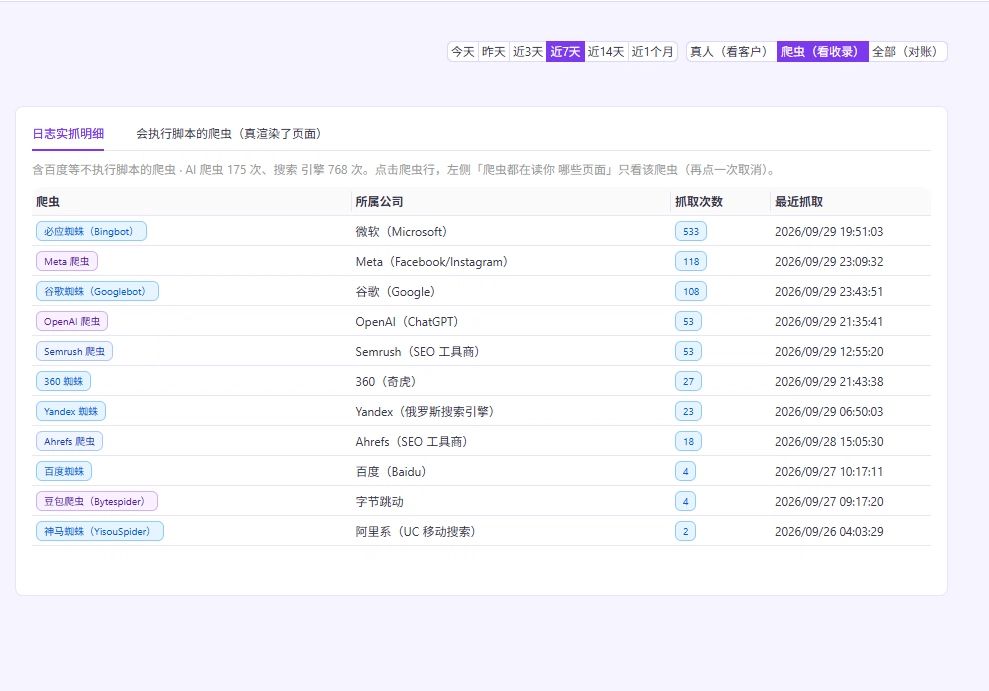Click the 豆包爬虫 (Bytespider) tag
Image resolution: width=989 pixels, height=691 pixels.
click(x=97, y=501)
